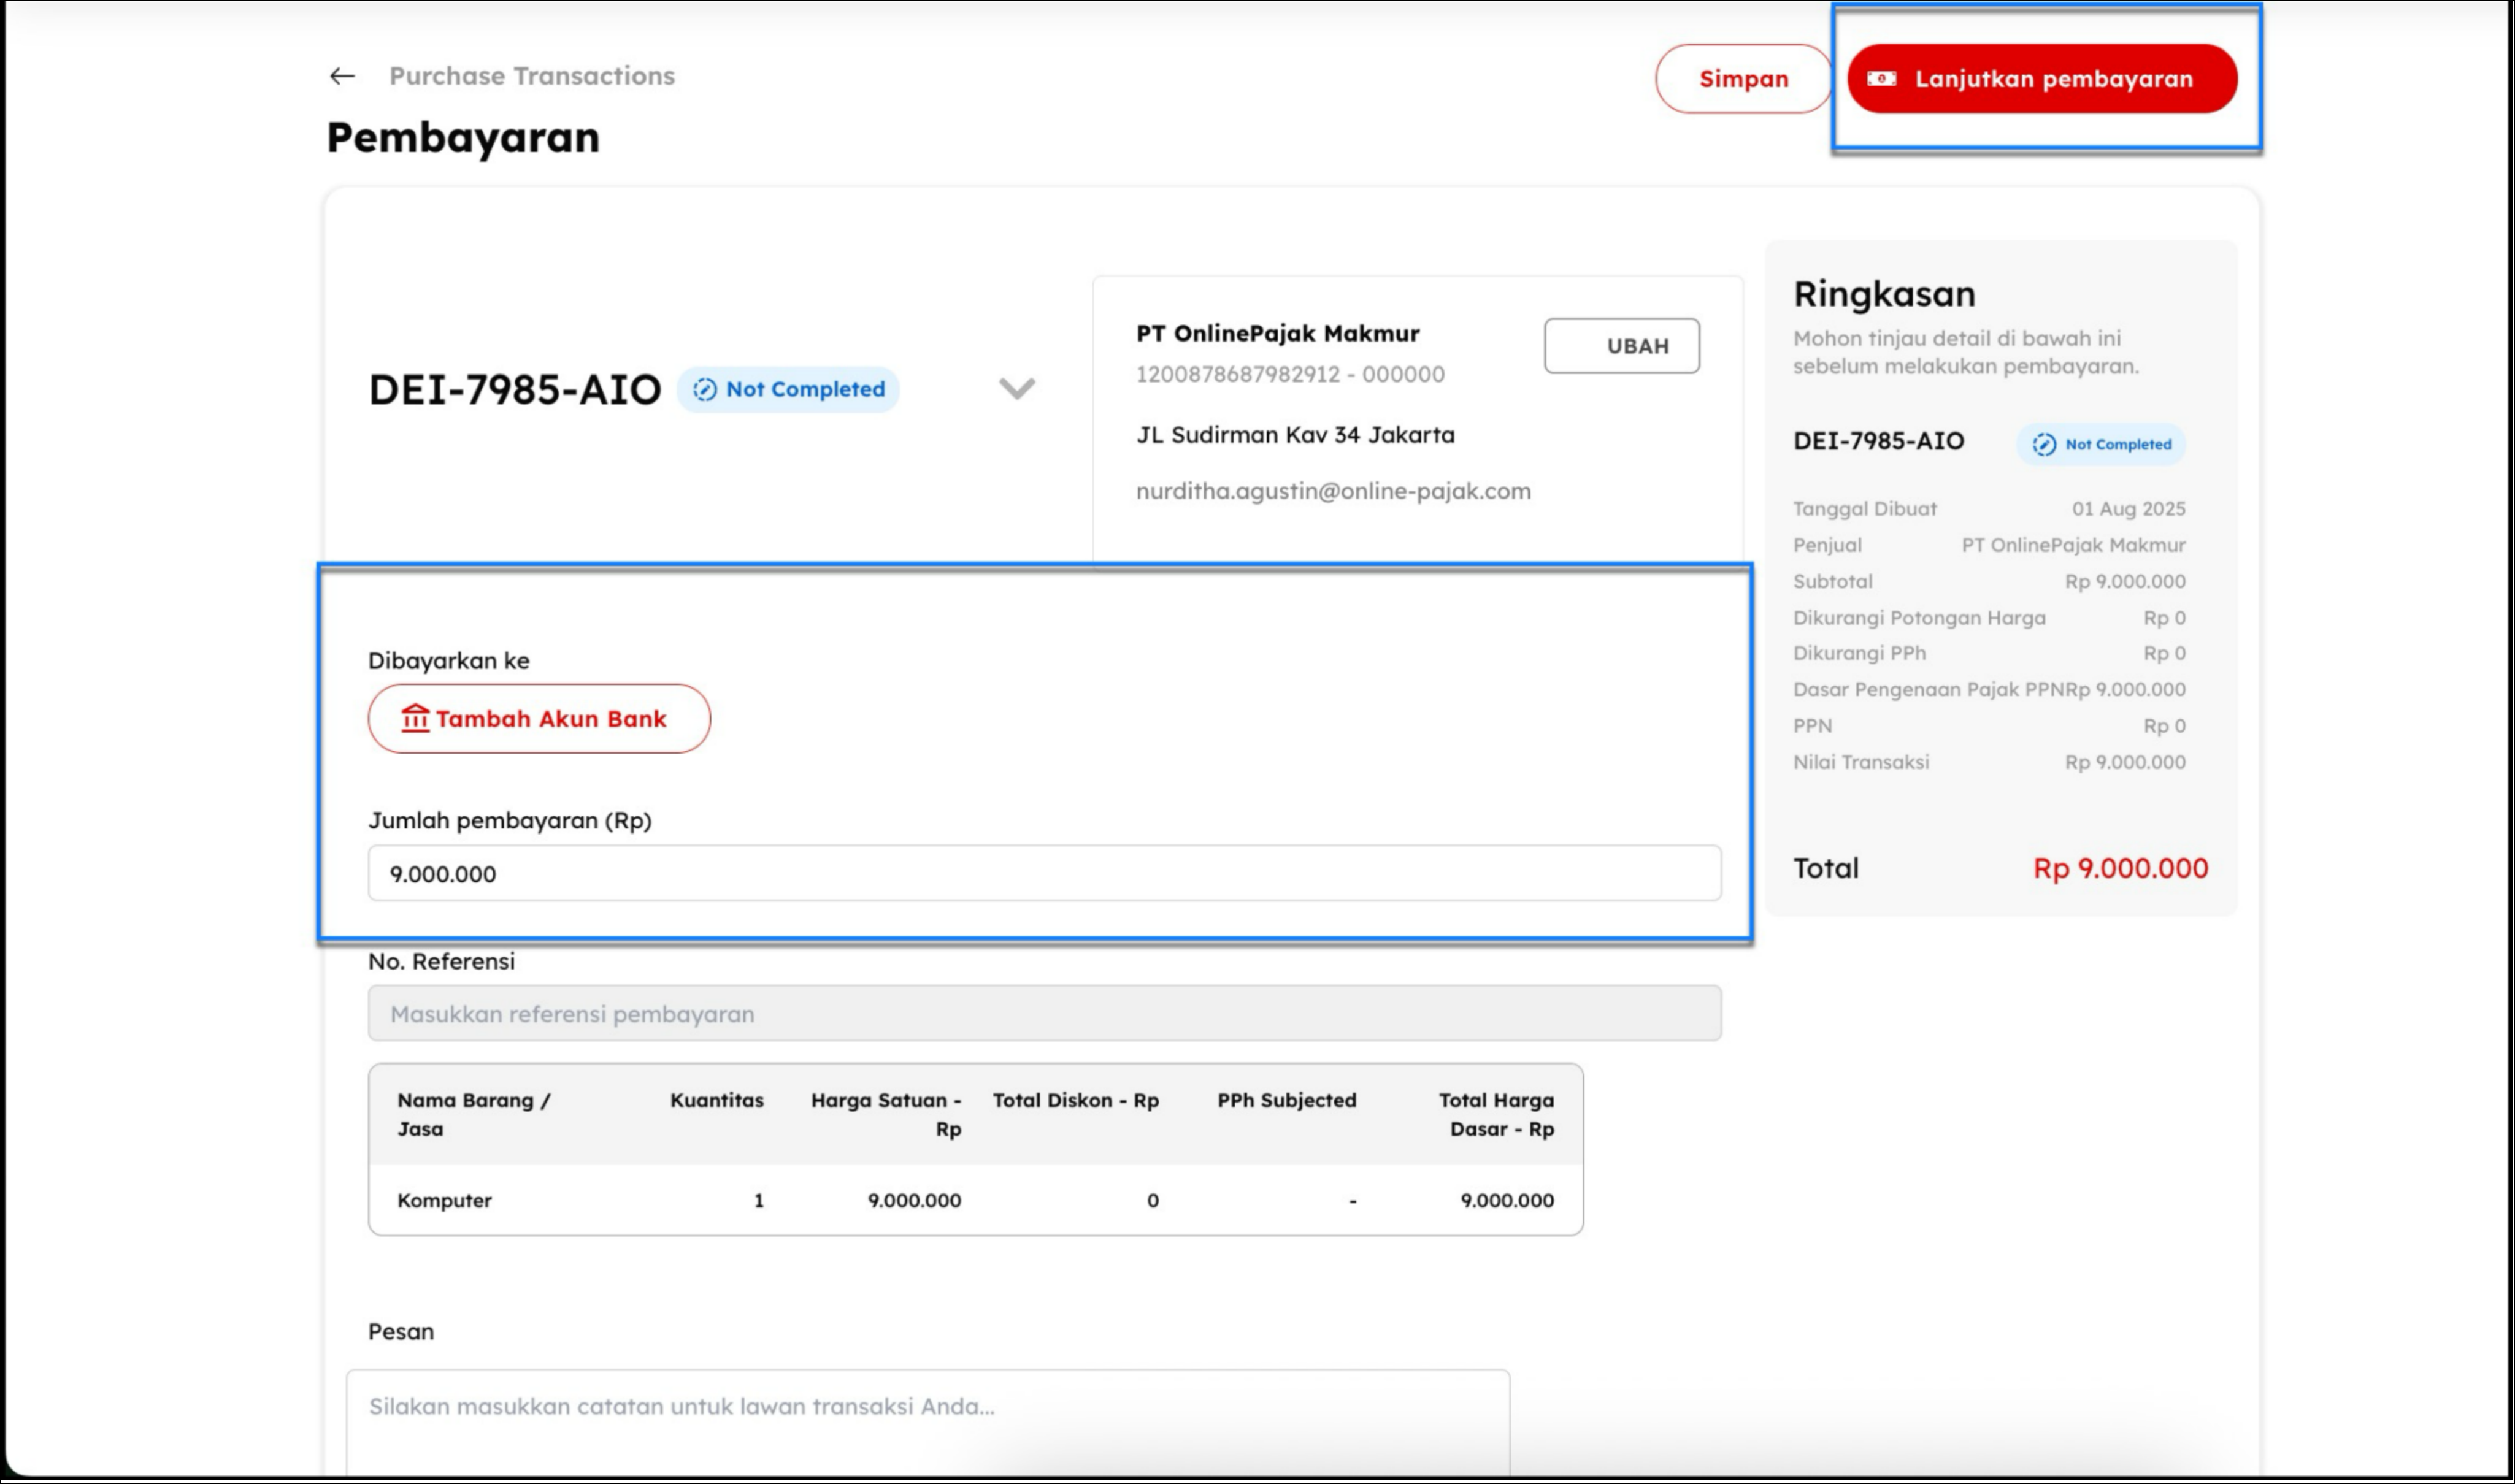
Task: Click the No. Referensi input field
Action: click(x=1044, y=1013)
